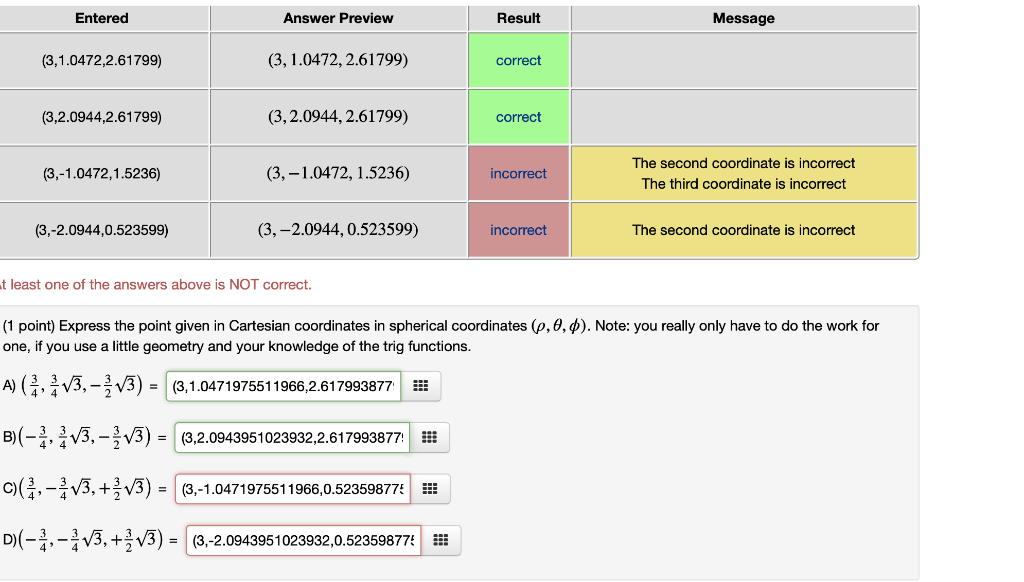Screen dimensions: 1024x582
Task: Click the 'Message' column header
Action: point(743,18)
